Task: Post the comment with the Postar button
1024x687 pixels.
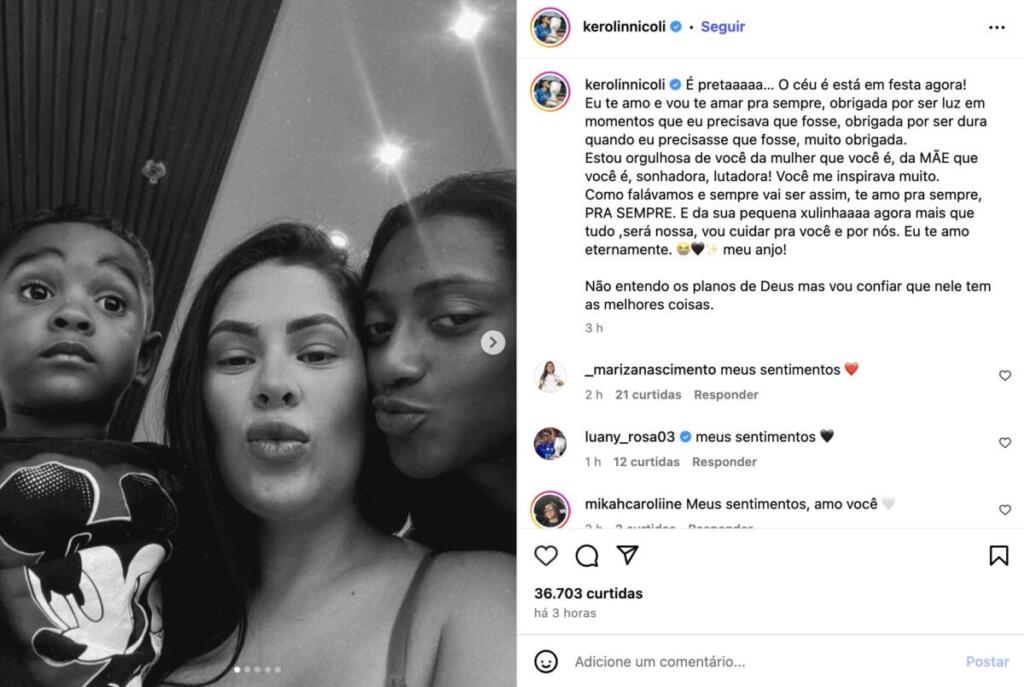Action: [x=987, y=662]
